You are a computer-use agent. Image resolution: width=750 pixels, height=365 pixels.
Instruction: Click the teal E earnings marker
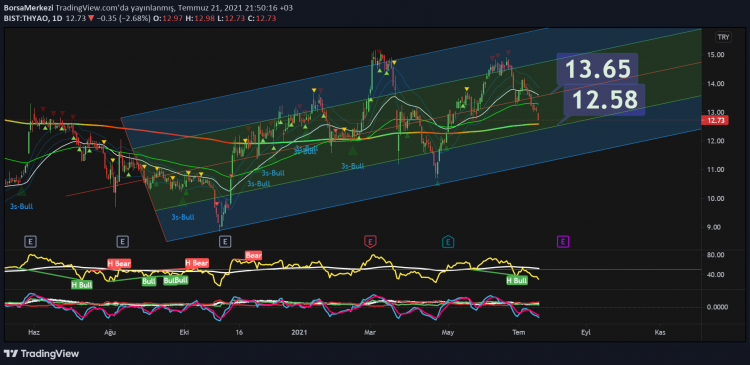tap(448, 242)
